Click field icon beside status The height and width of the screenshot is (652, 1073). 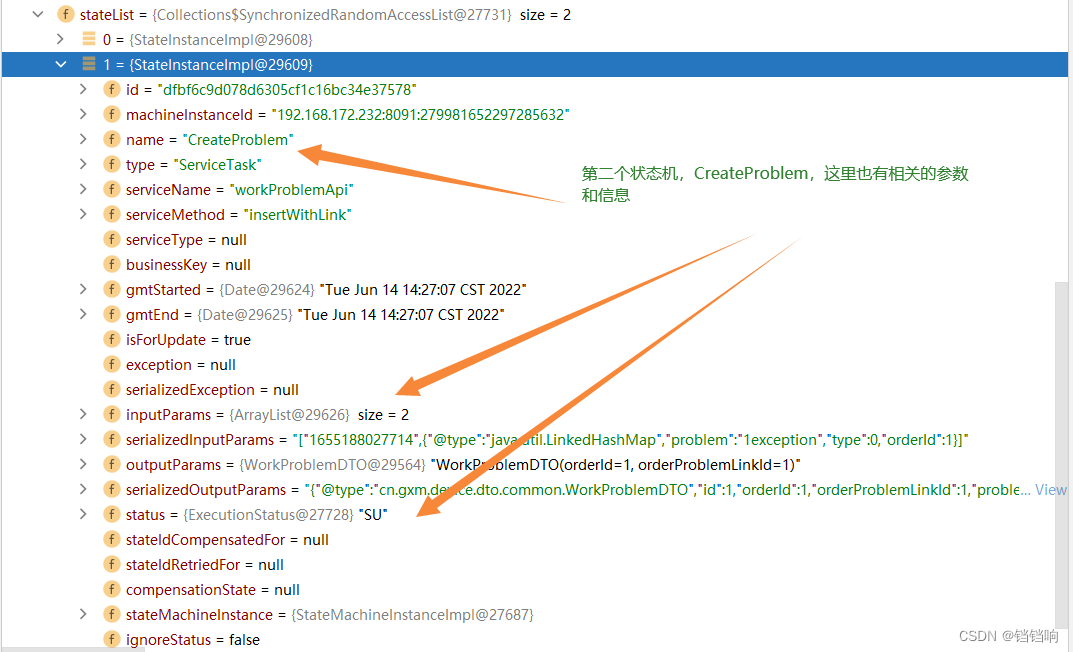tap(112, 514)
